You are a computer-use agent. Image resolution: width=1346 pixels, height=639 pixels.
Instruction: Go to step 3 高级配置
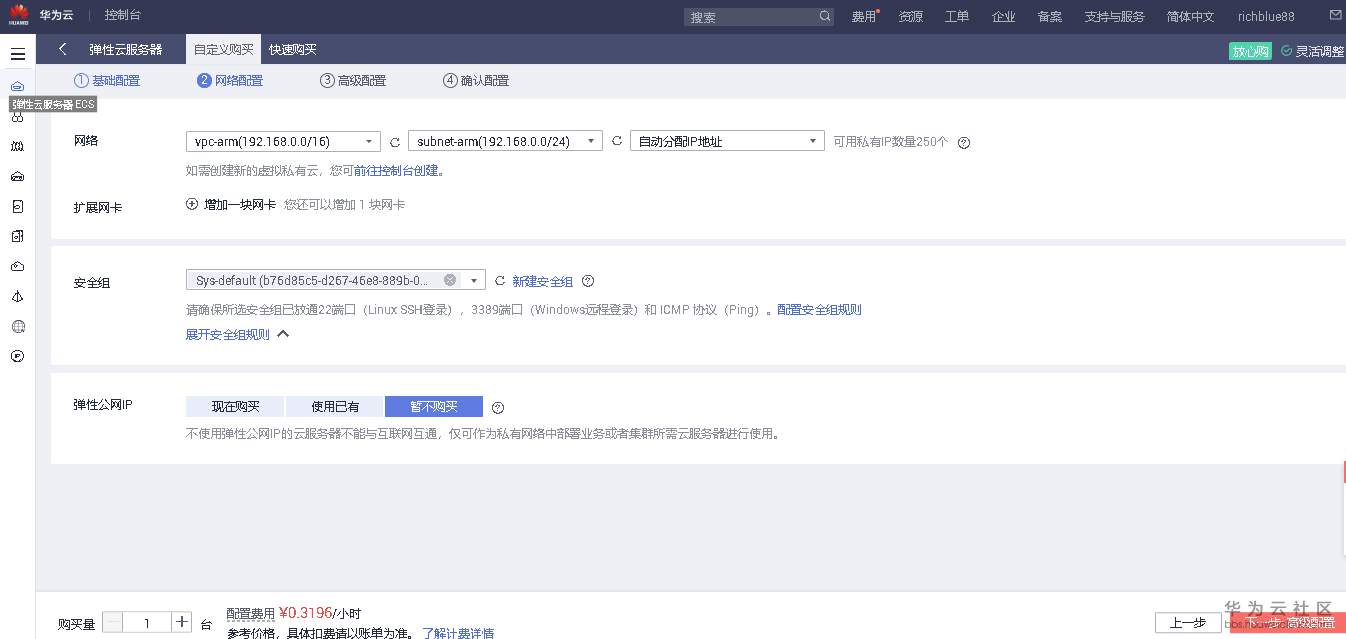click(353, 81)
